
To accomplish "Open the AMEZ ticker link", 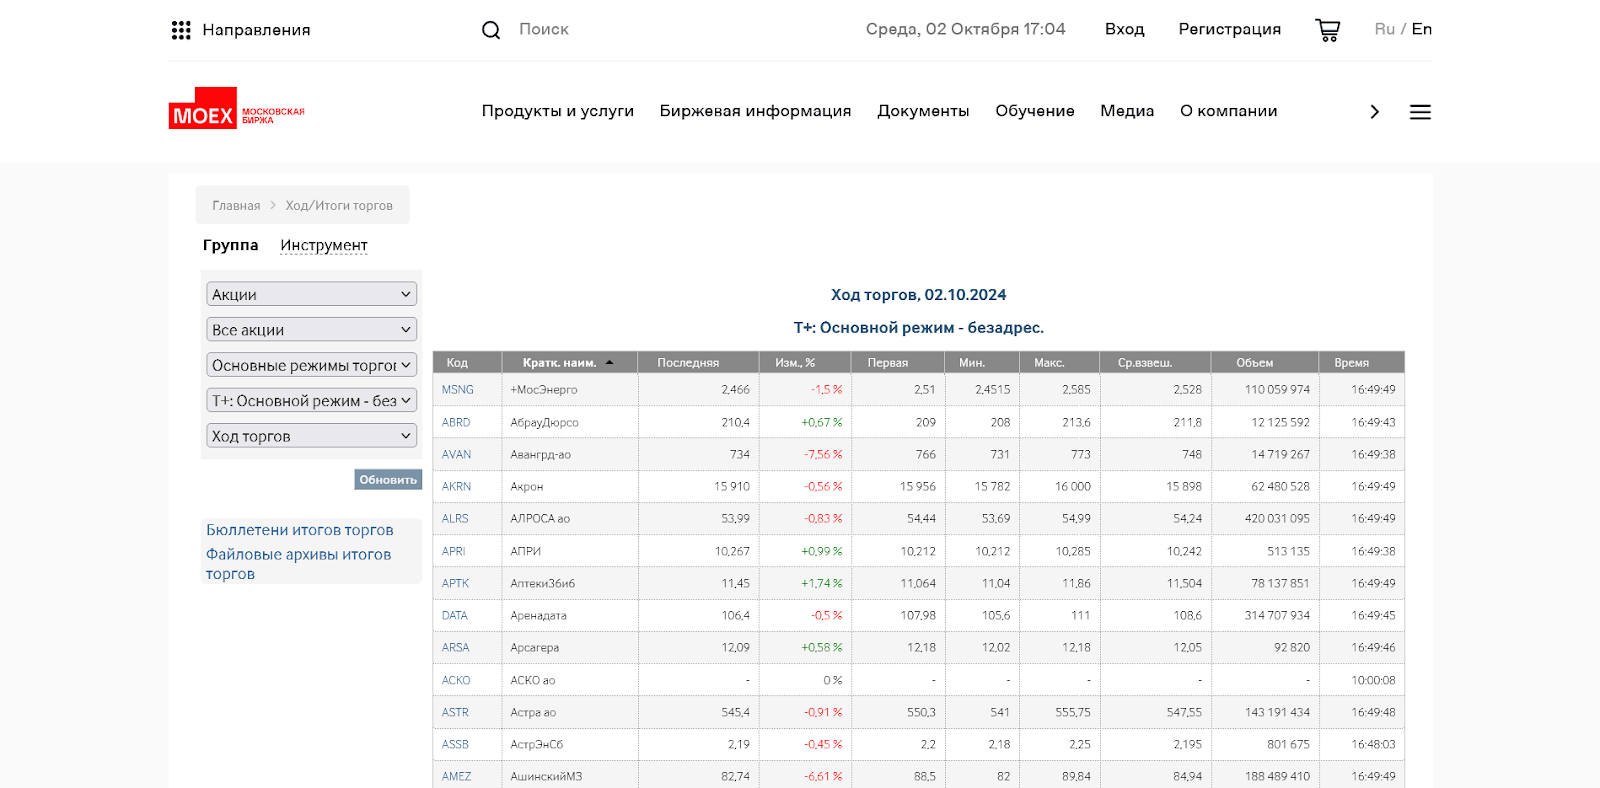I will (x=456, y=776).
